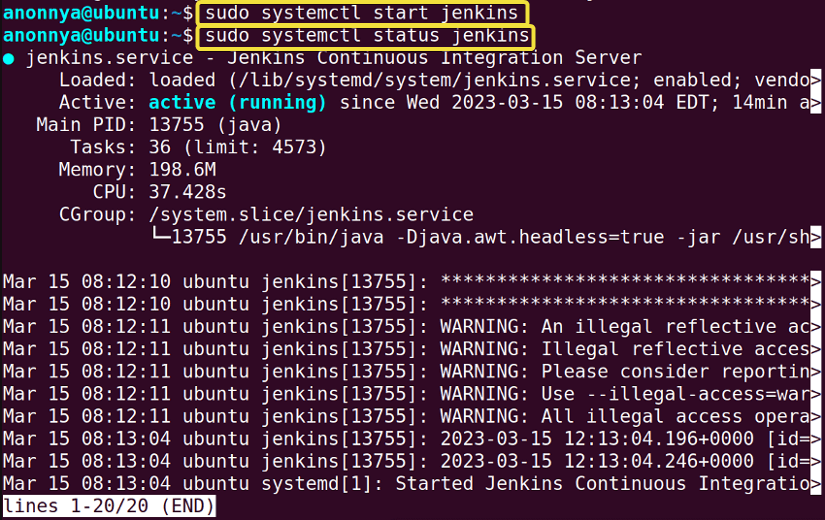Click the 'sudo systemctl status jenkins' command text
The image size is (825, 520).
pos(367,35)
